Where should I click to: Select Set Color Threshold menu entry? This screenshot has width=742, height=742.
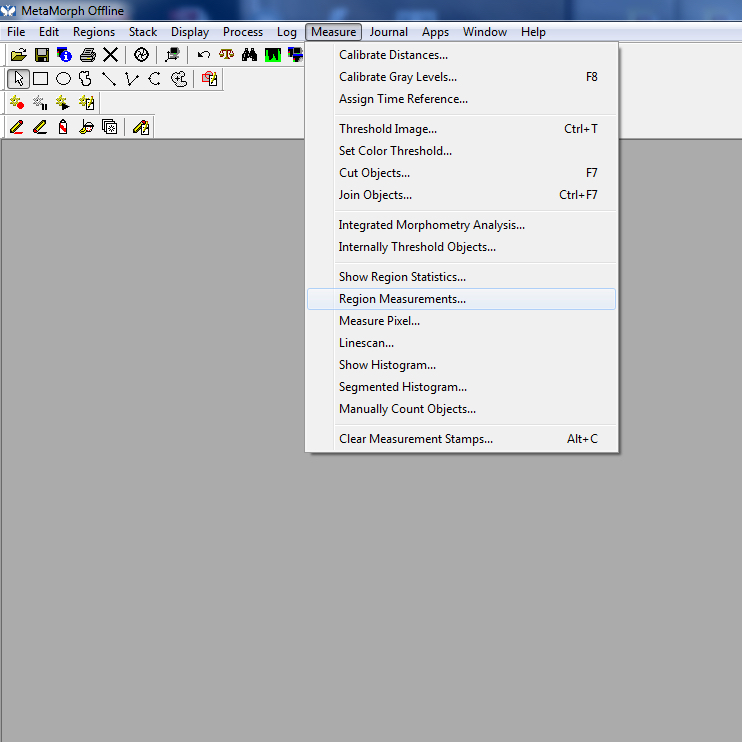pyautogui.click(x=461, y=151)
